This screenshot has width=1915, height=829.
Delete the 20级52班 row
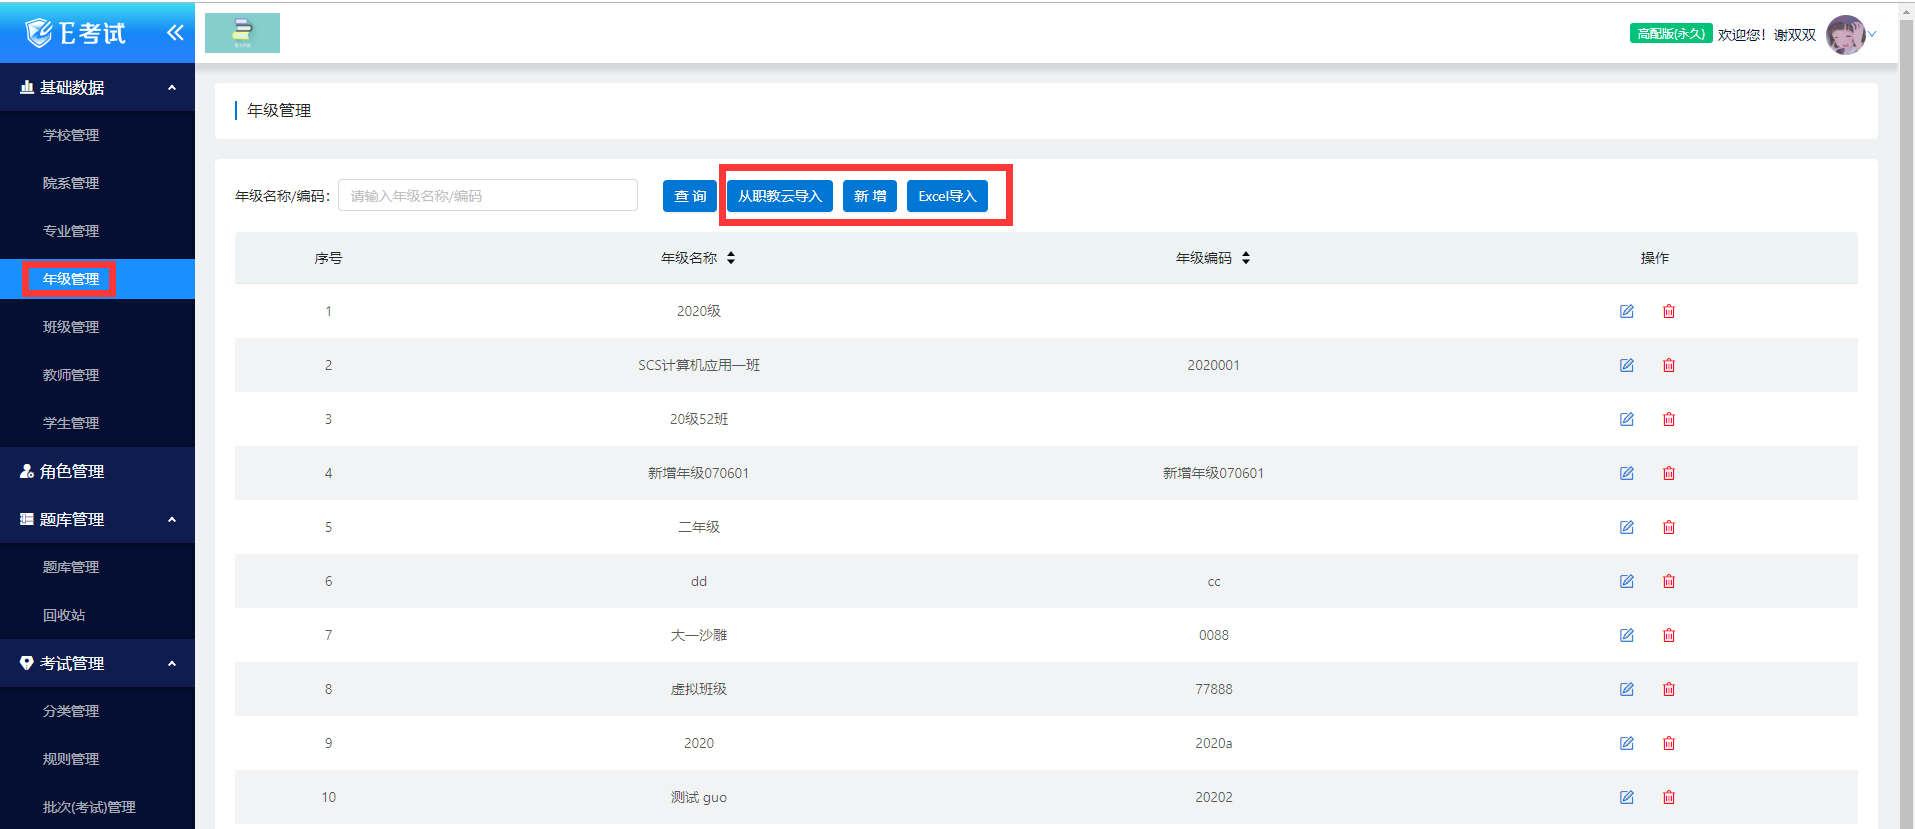point(1669,419)
